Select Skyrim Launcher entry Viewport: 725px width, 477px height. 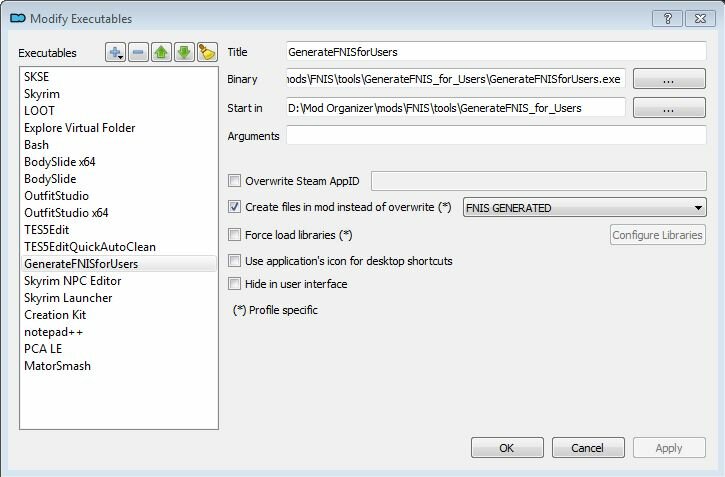pyautogui.click(x=118, y=298)
